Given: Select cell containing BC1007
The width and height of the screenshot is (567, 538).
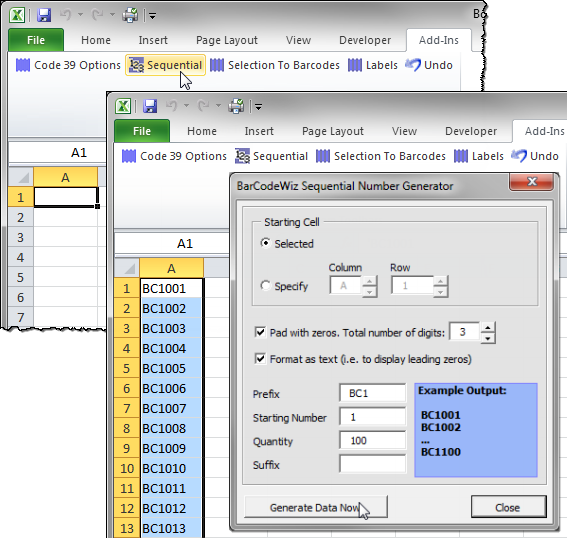Looking at the screenshot, I should point(171,408).
